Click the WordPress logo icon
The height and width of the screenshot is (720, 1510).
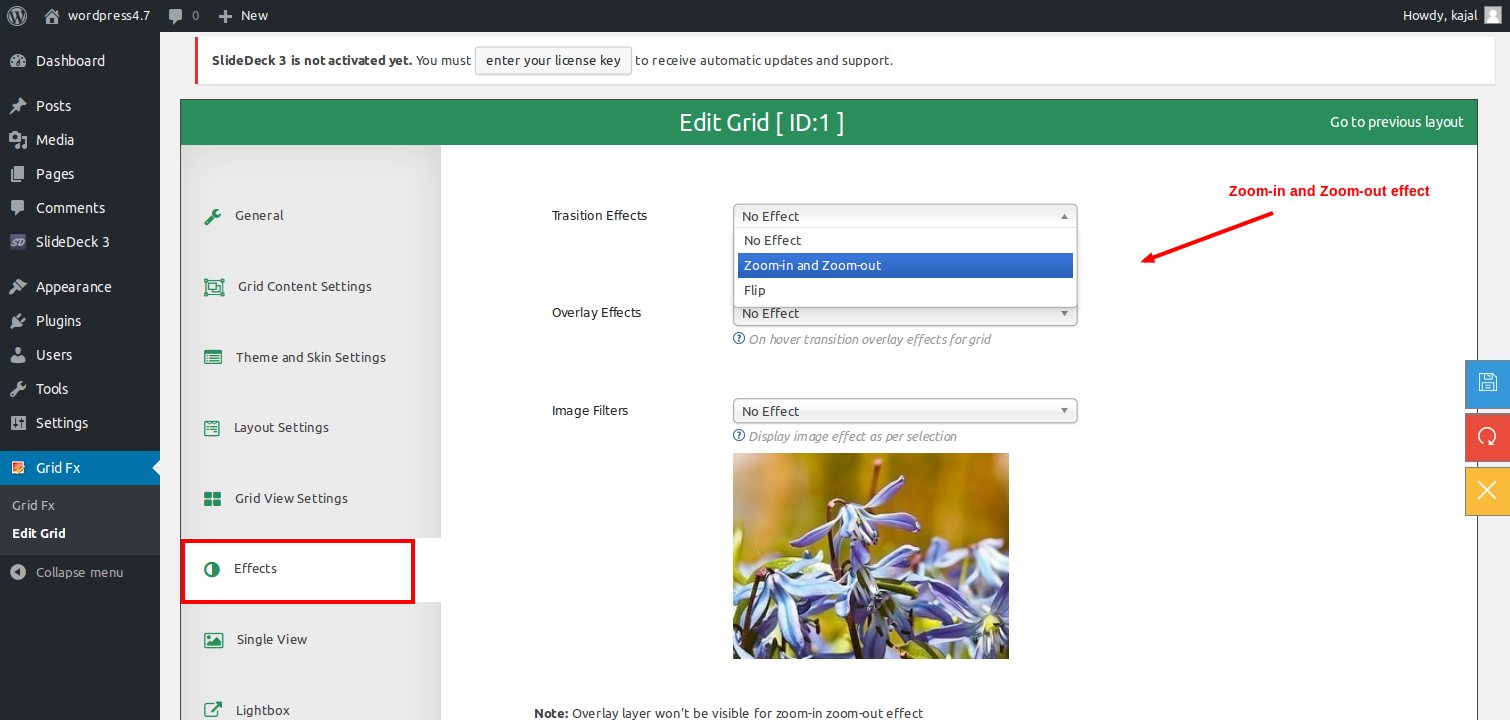tap(17, 15)
